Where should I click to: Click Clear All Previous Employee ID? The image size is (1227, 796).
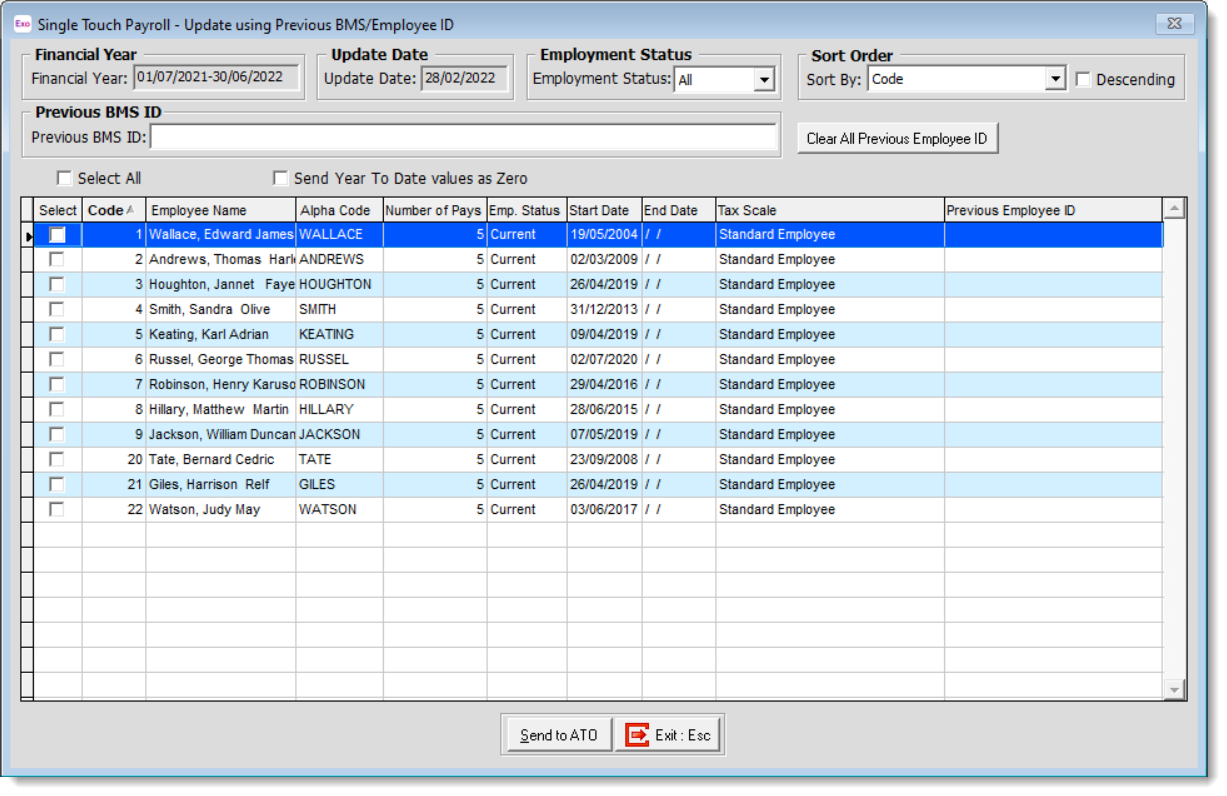[x=897, y=138]
